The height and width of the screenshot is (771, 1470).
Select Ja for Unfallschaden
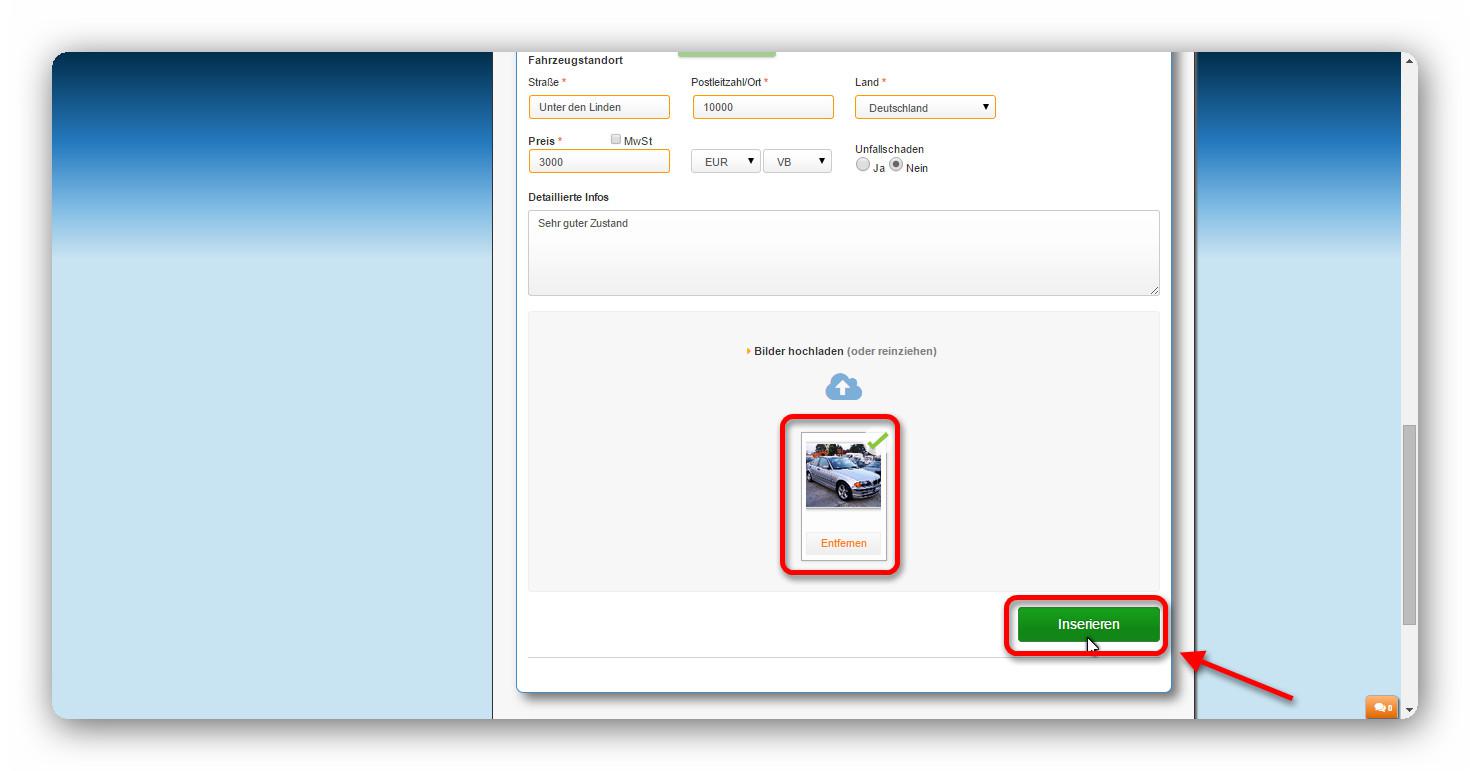point(863,165)
